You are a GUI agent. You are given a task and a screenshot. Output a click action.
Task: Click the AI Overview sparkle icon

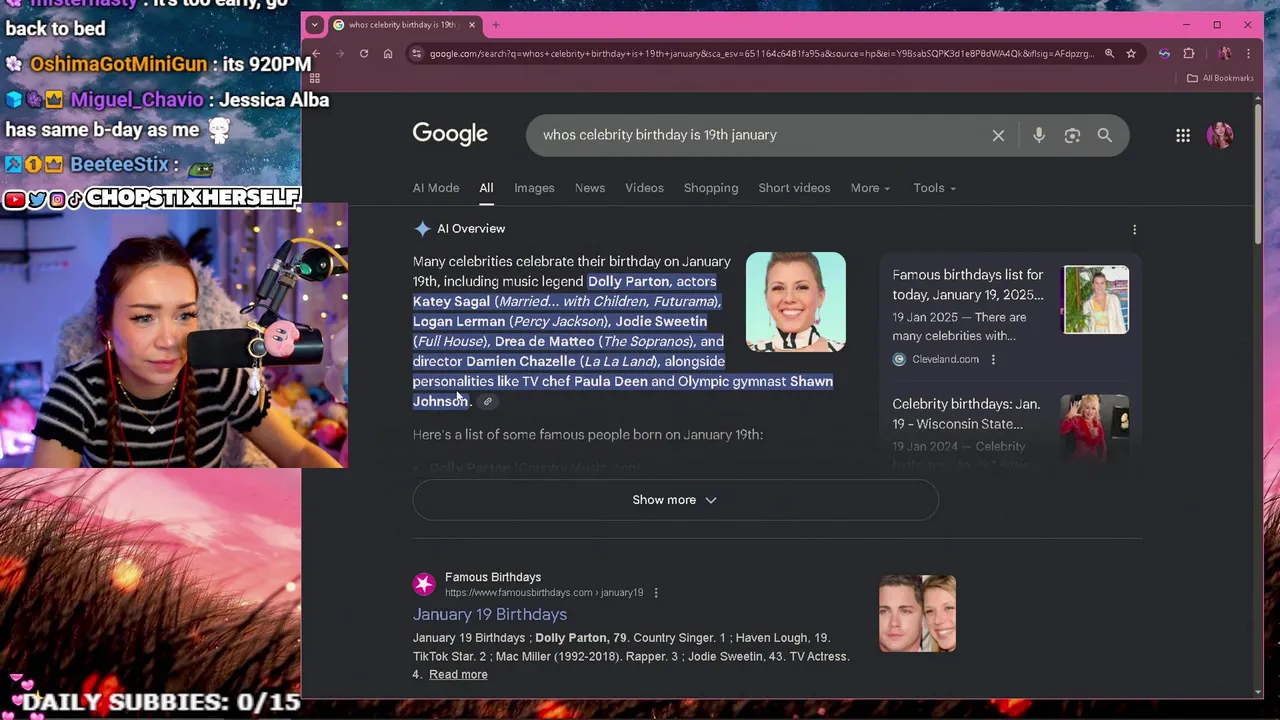[422, 229]
